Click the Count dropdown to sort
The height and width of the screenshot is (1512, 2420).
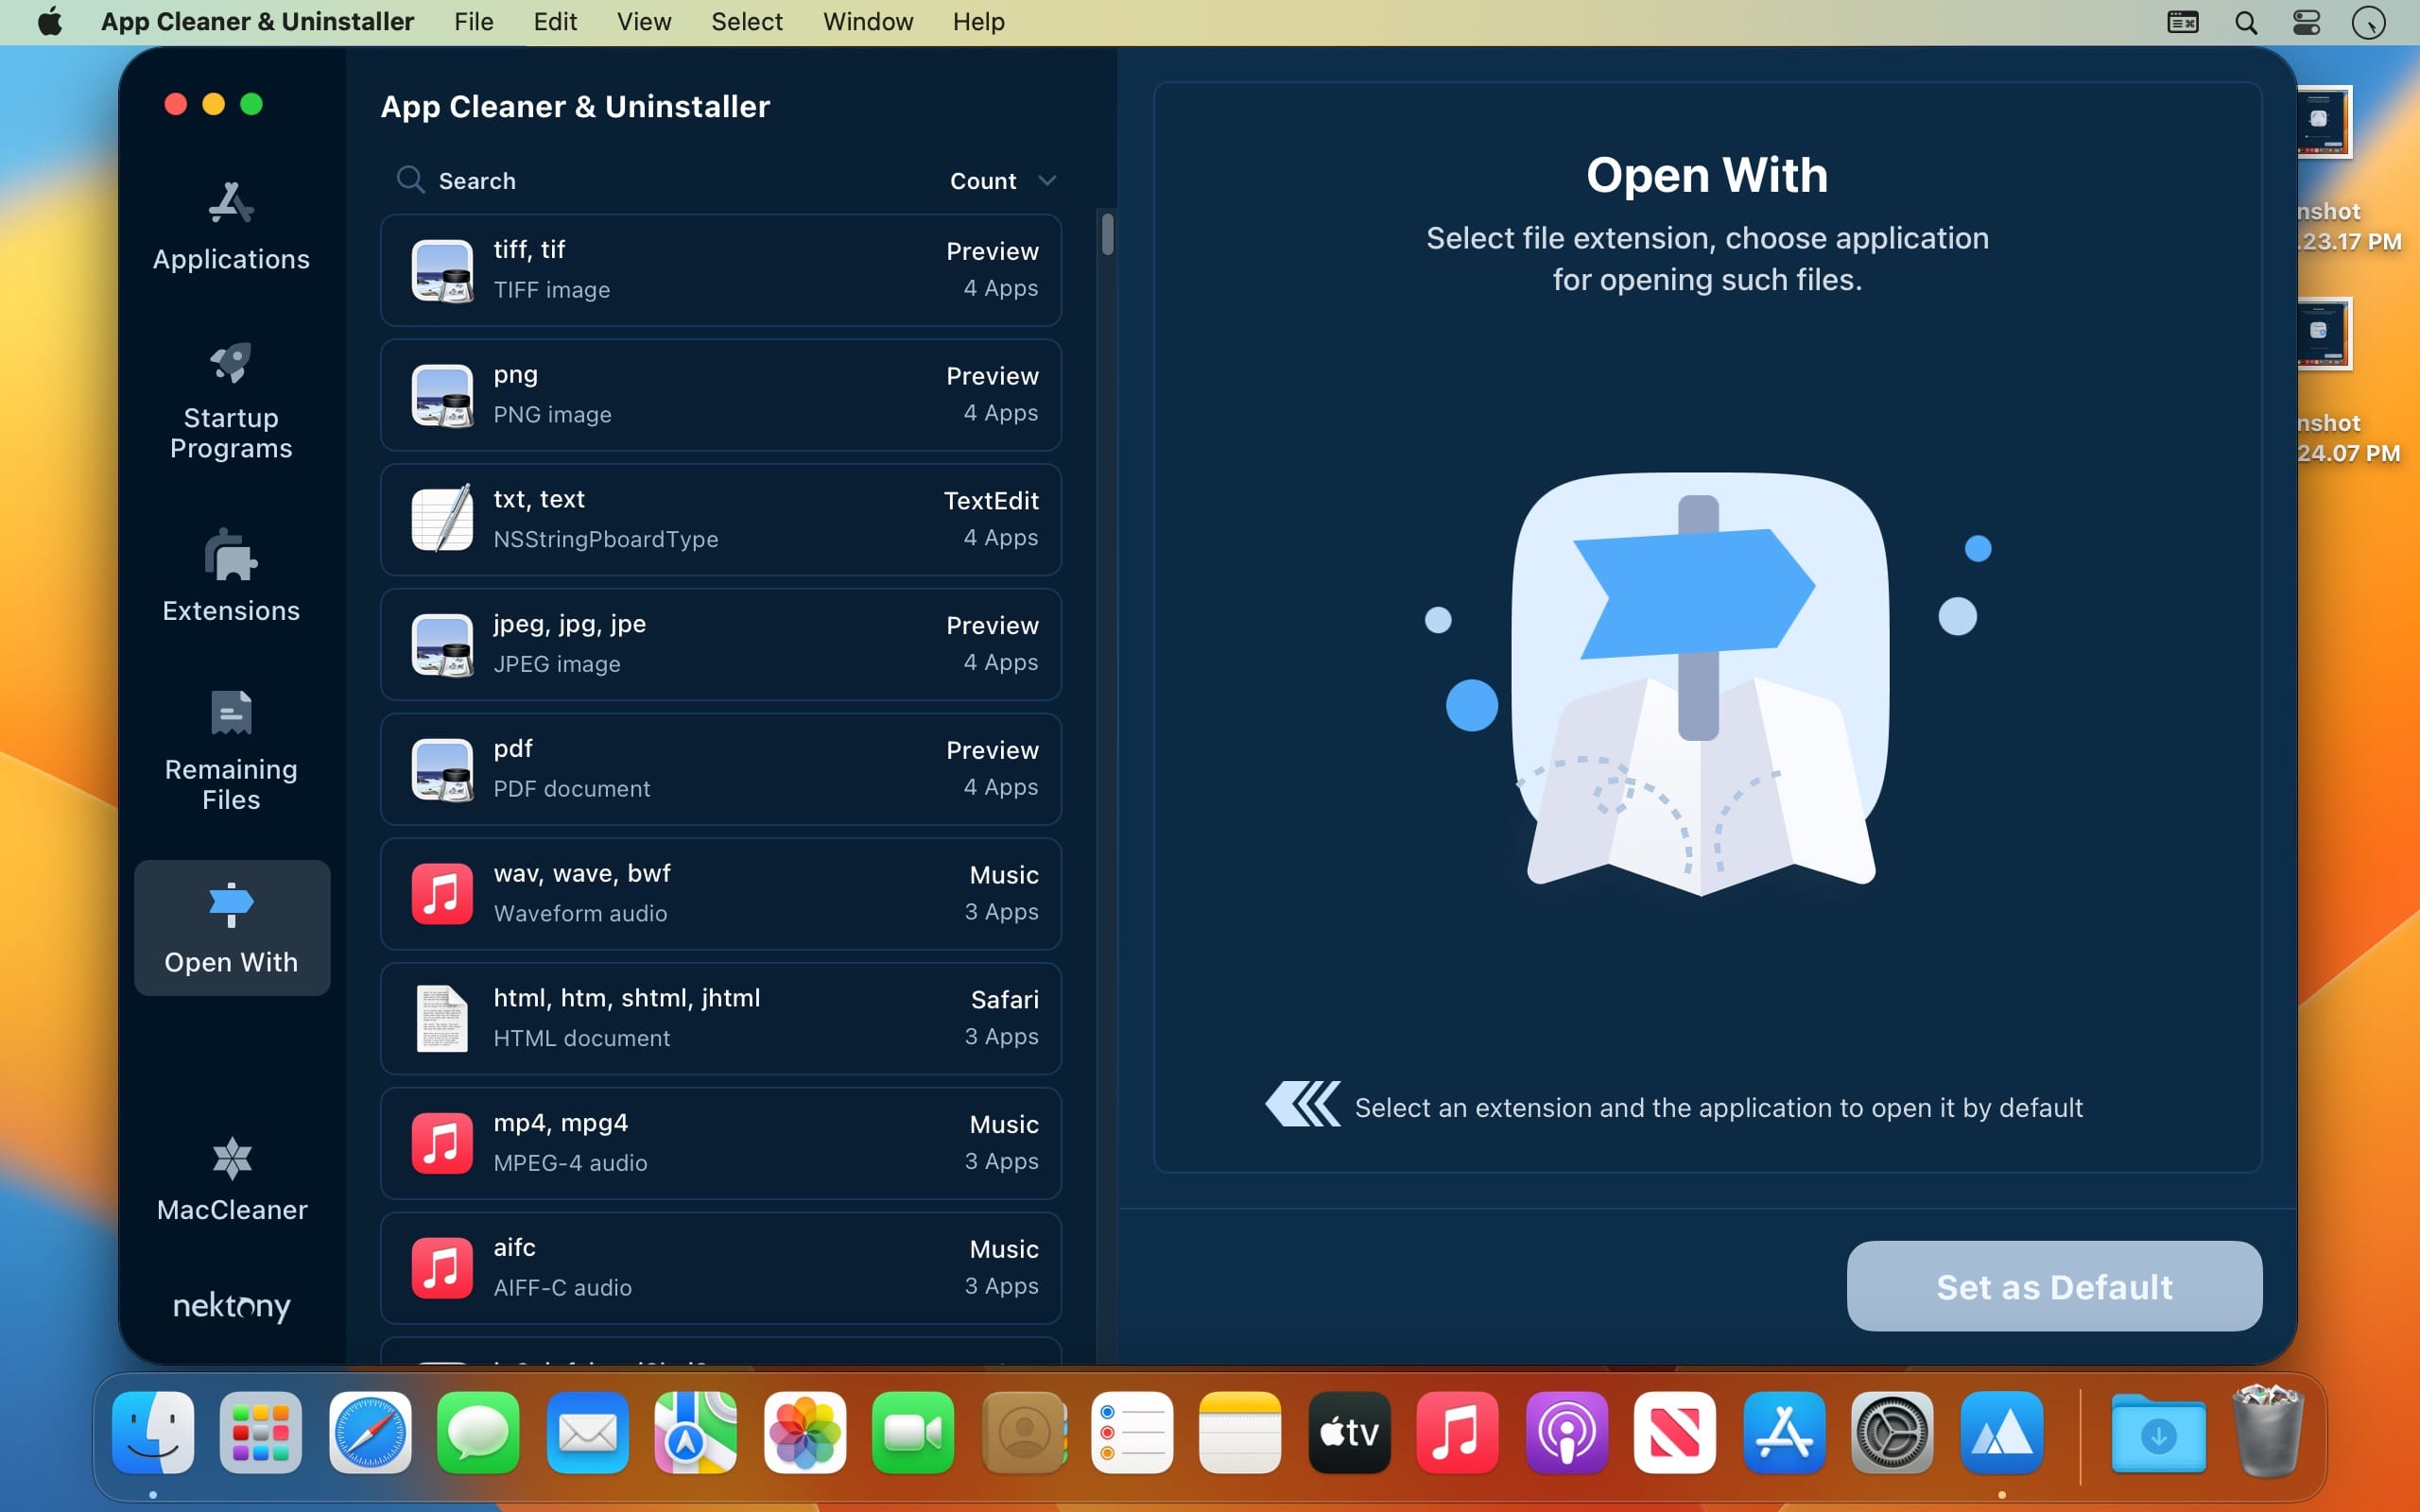(1000, 180)
